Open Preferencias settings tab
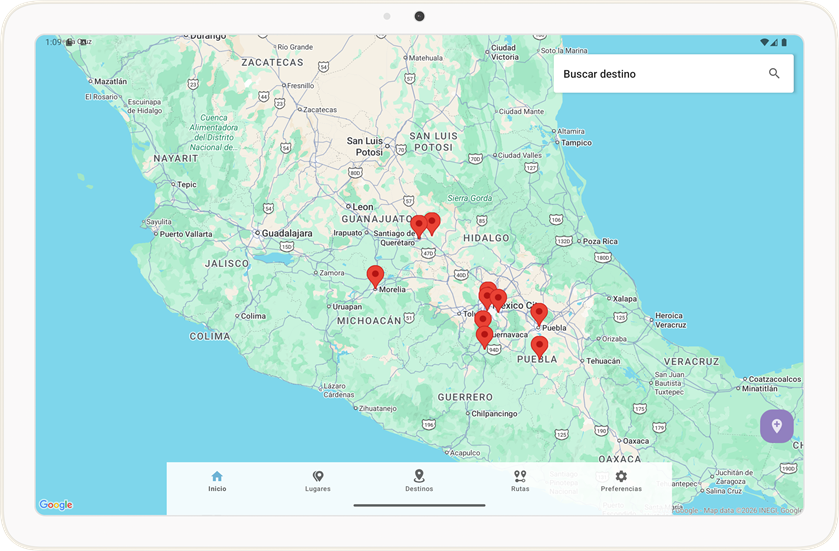The image size is (839, 551). coord(621,481)
